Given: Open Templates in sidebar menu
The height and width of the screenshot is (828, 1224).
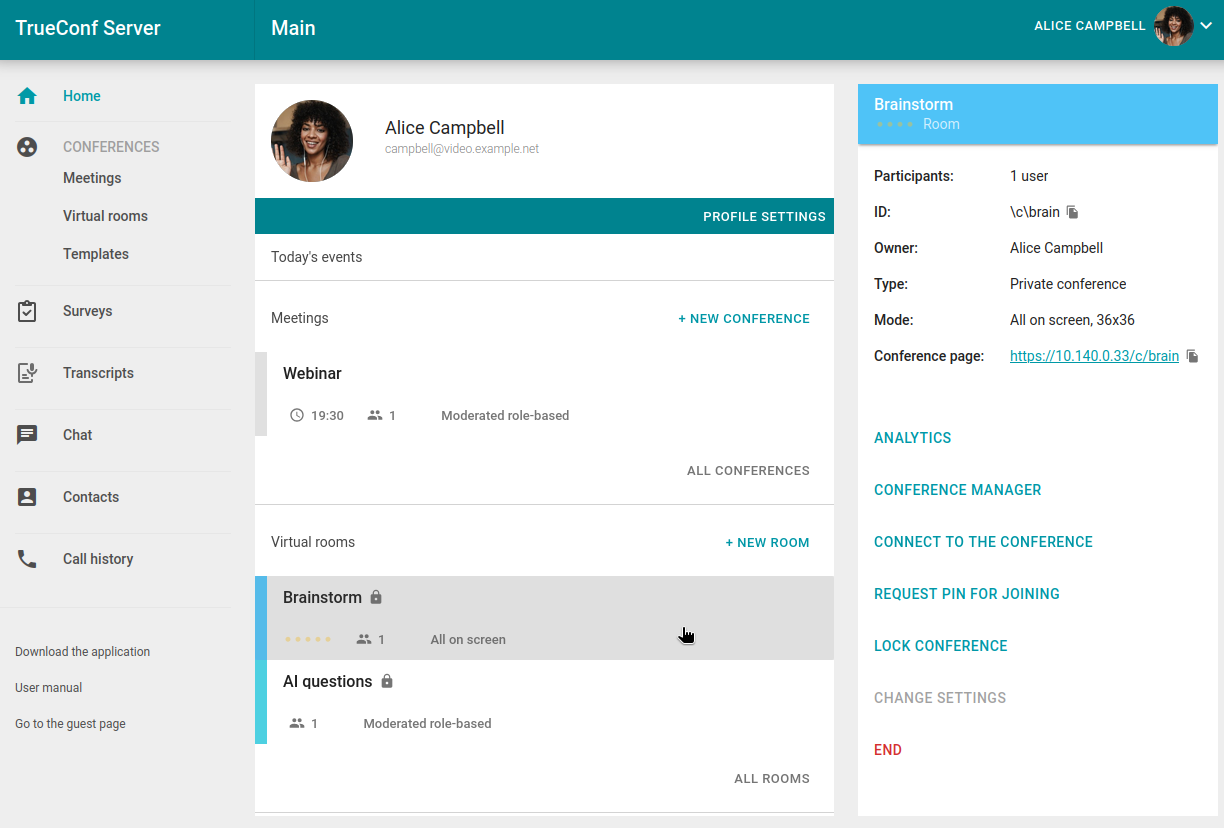Looking at the screenshot, I should [x=96, y=254].
